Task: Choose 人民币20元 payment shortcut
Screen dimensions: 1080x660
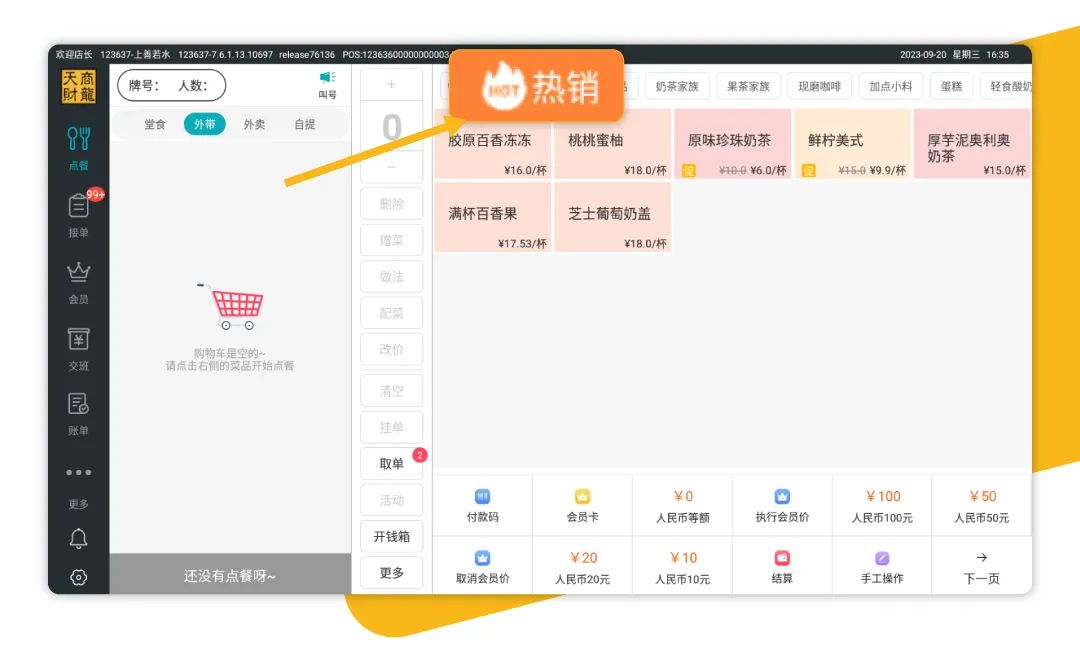Action: (583, 566)
